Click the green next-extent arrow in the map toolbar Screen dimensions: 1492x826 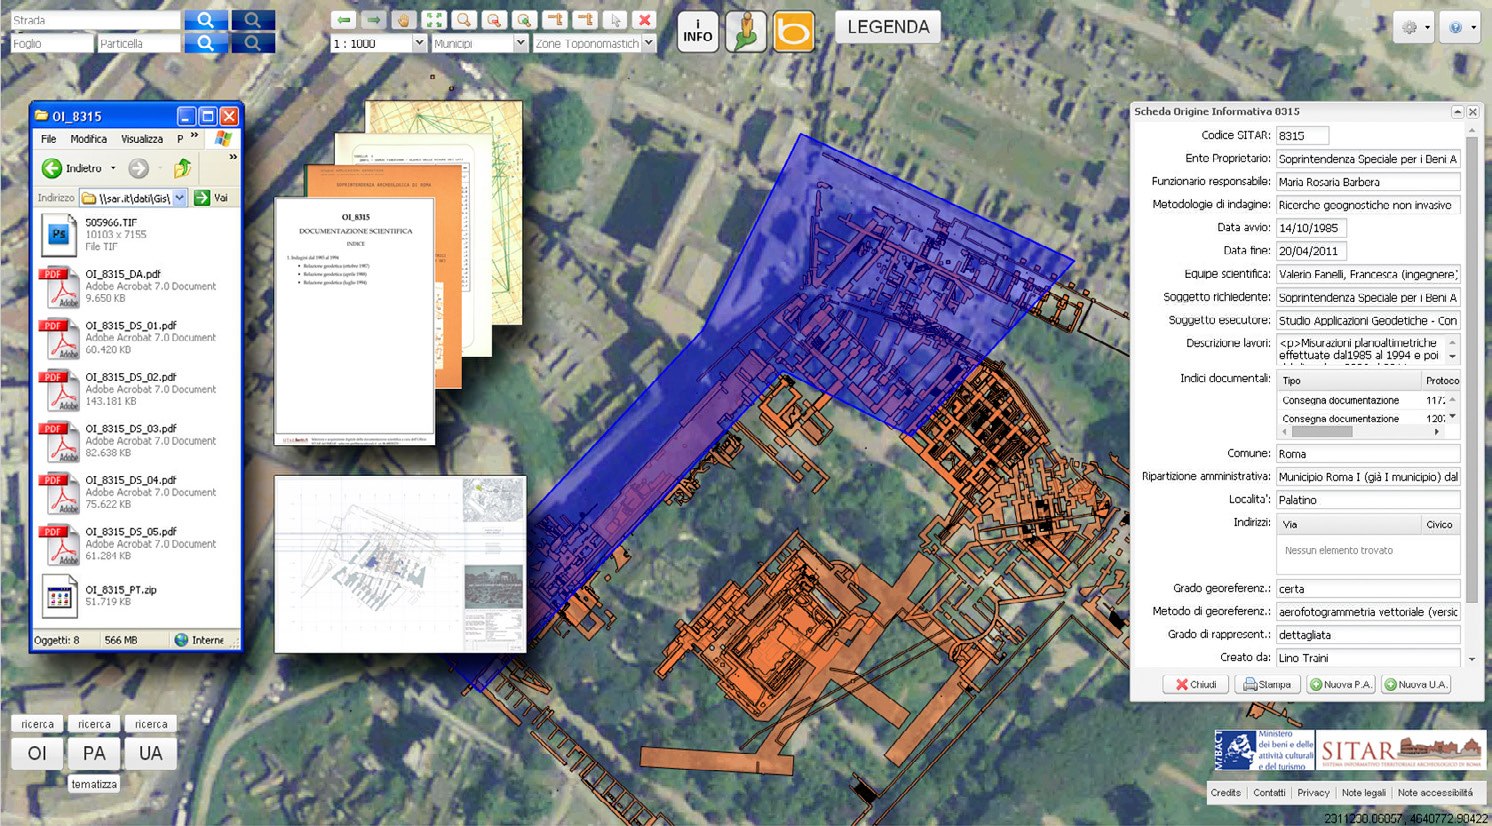click(x=374, y=20)
